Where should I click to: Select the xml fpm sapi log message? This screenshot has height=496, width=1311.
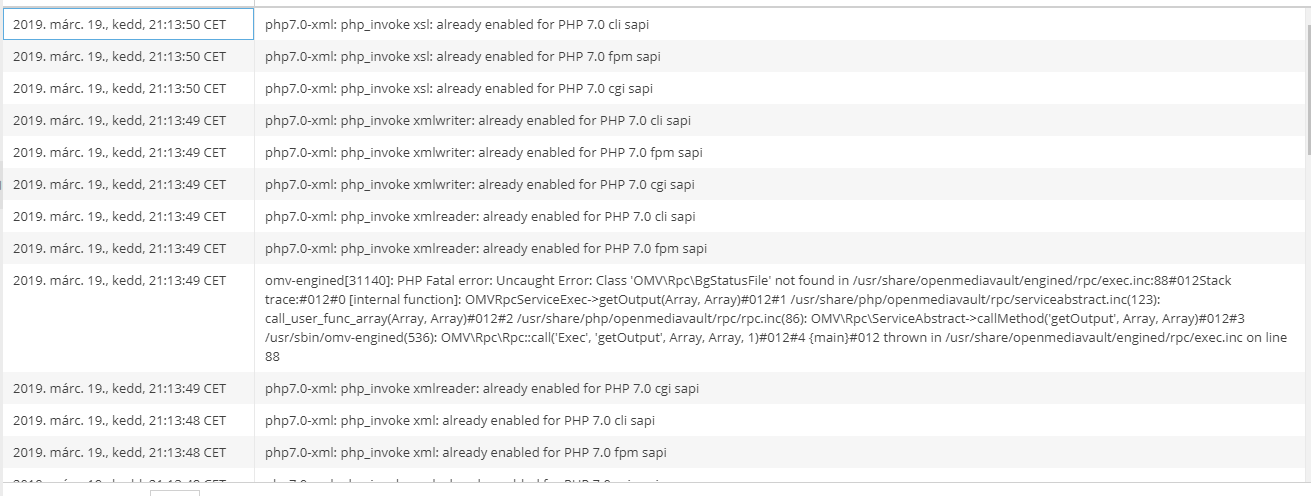(466, 452)
